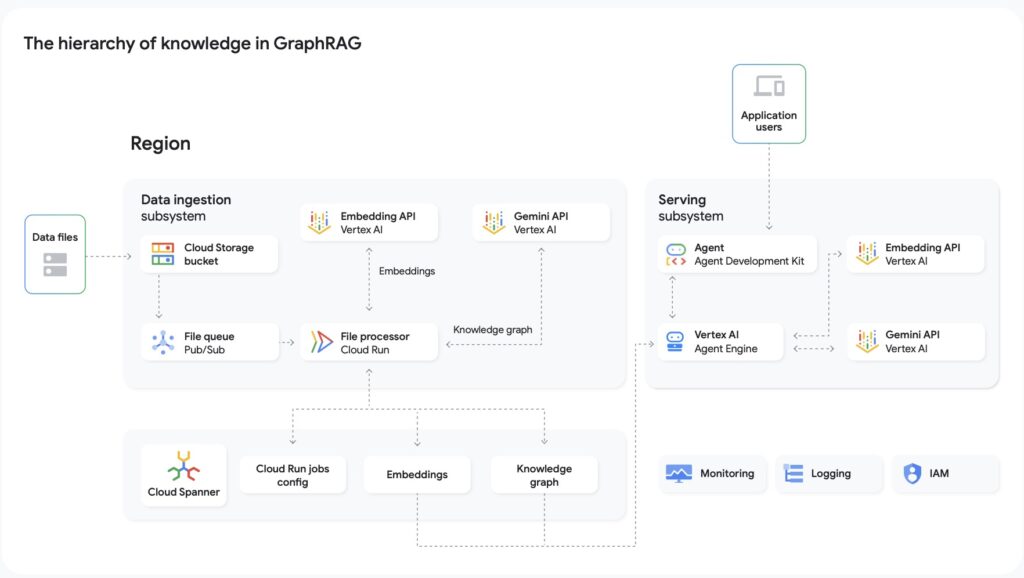Select the Cloud Spanner logo
1024x578 pixels.
point(183,465)
